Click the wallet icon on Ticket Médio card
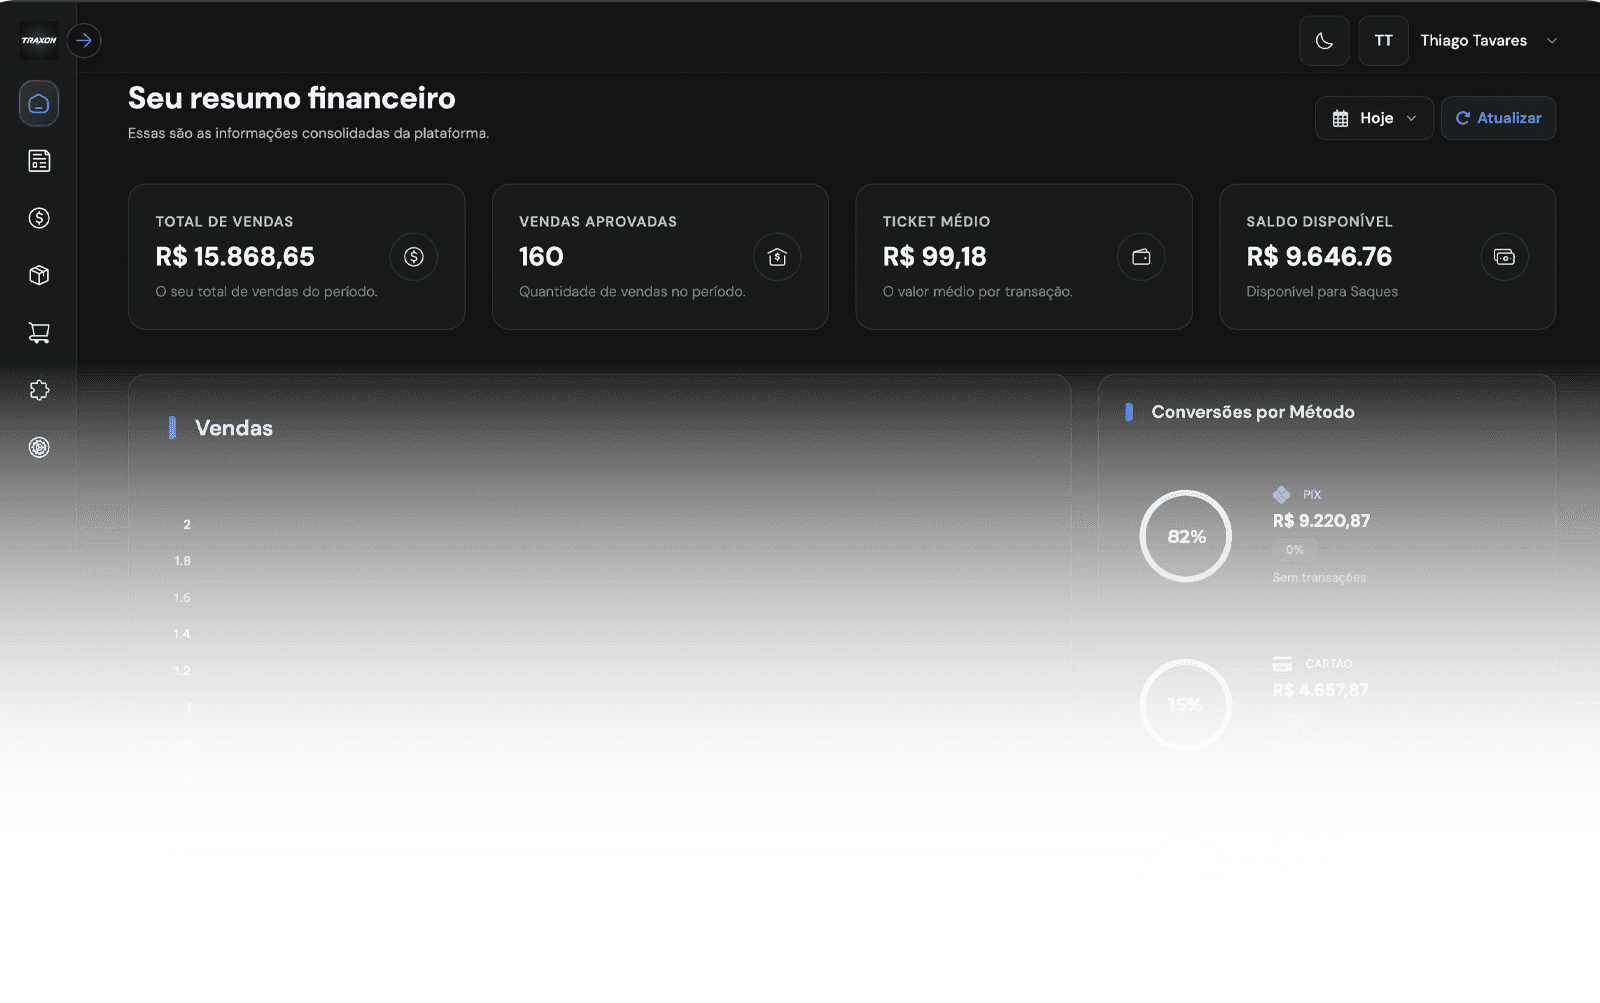 point(1142,257)
